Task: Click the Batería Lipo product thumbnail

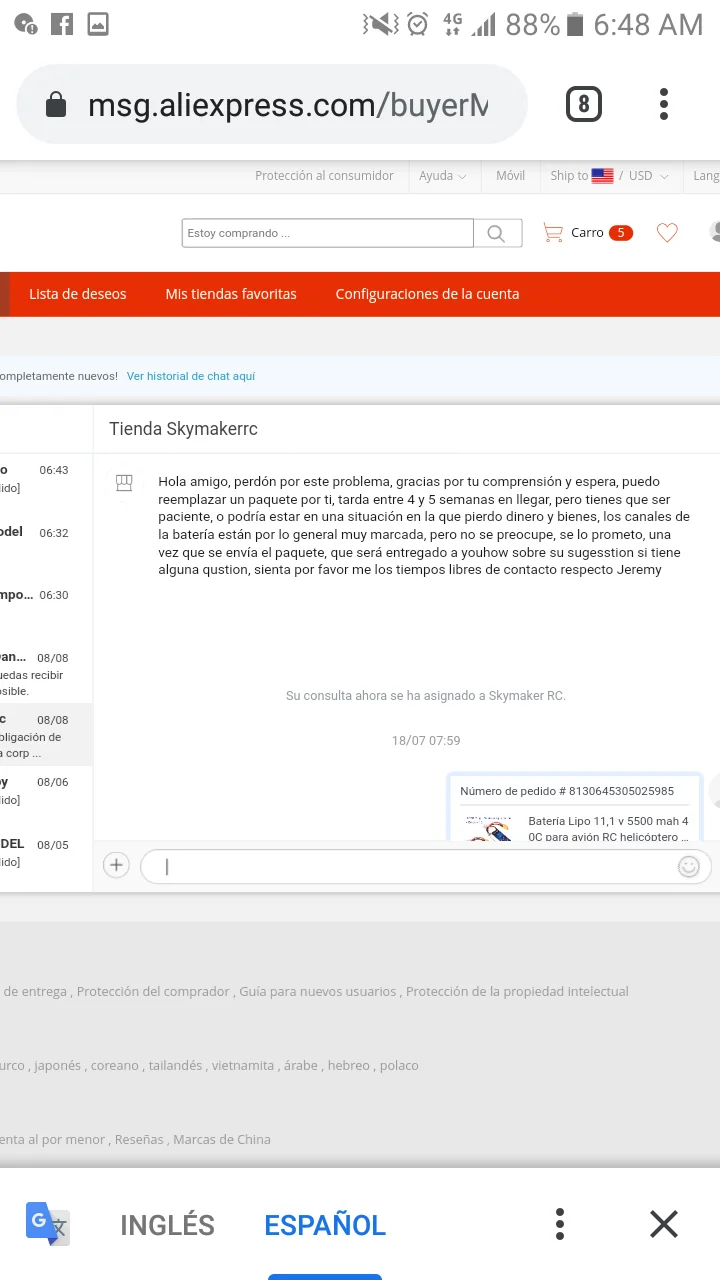Action: point(488,828)
